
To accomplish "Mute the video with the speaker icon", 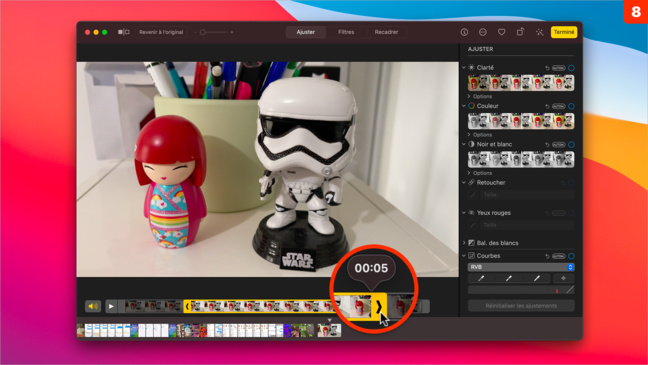I will tap(93, 306).
